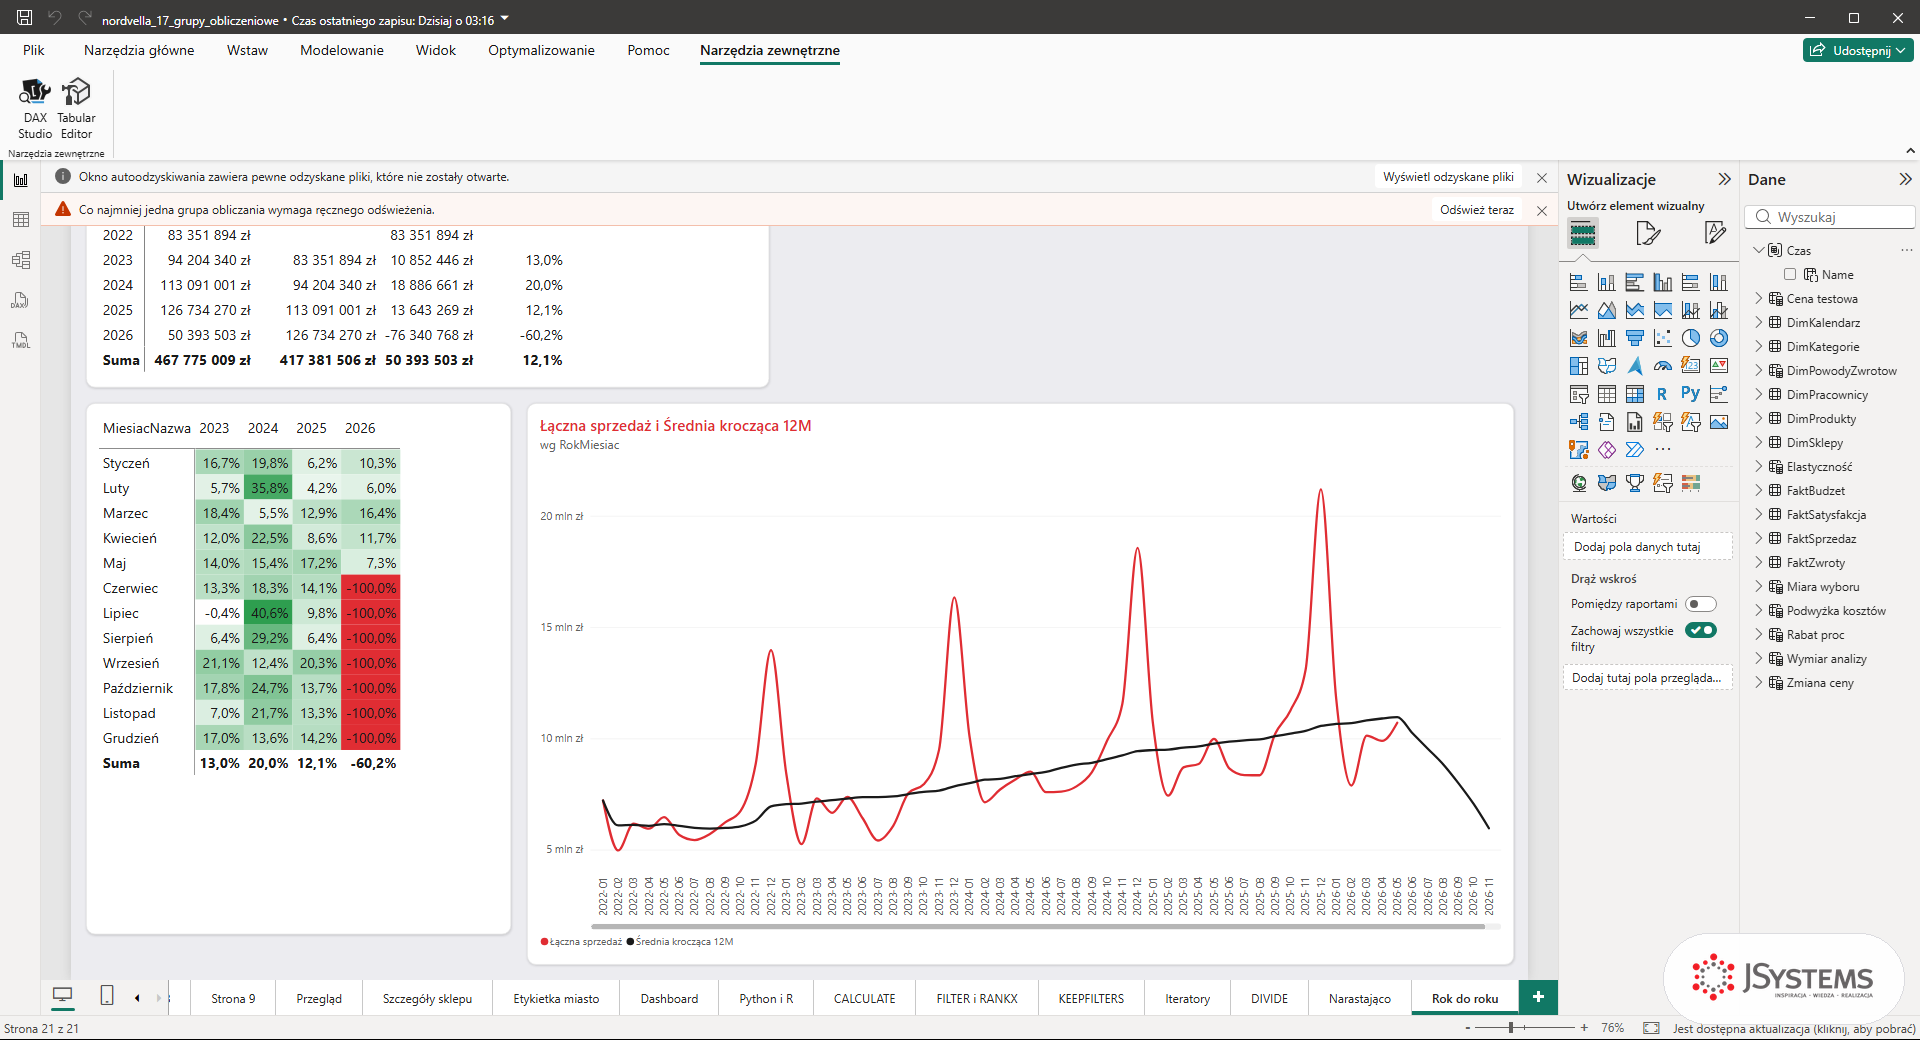Open TMDL view in left sidebar

pyautogui.click(x=21, y=340)
